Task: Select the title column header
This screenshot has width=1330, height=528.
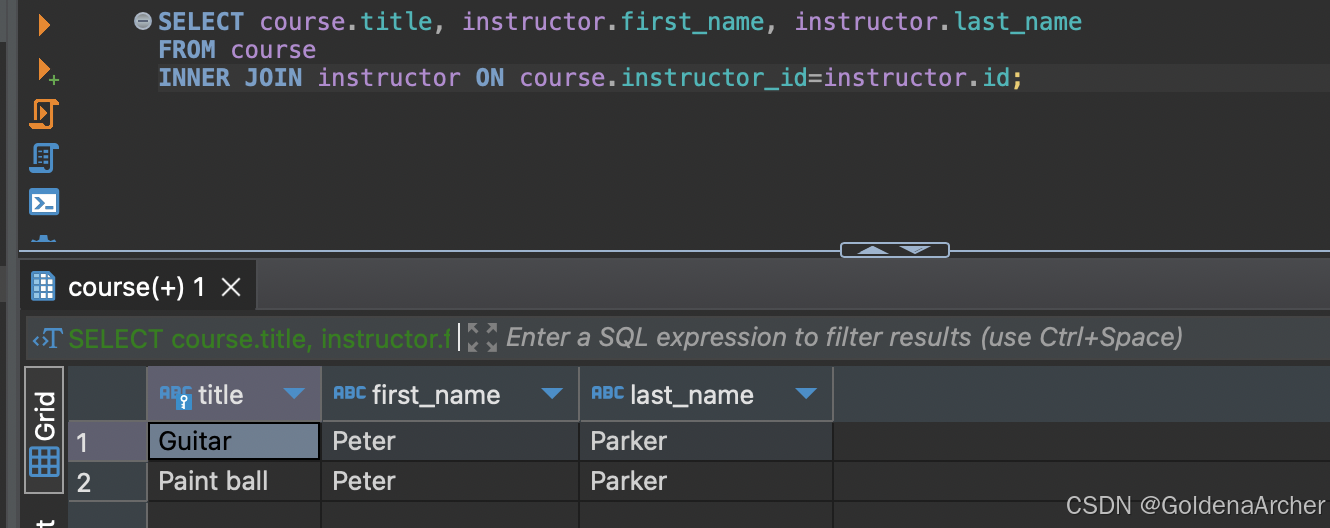Action: (x=234, y=394)
